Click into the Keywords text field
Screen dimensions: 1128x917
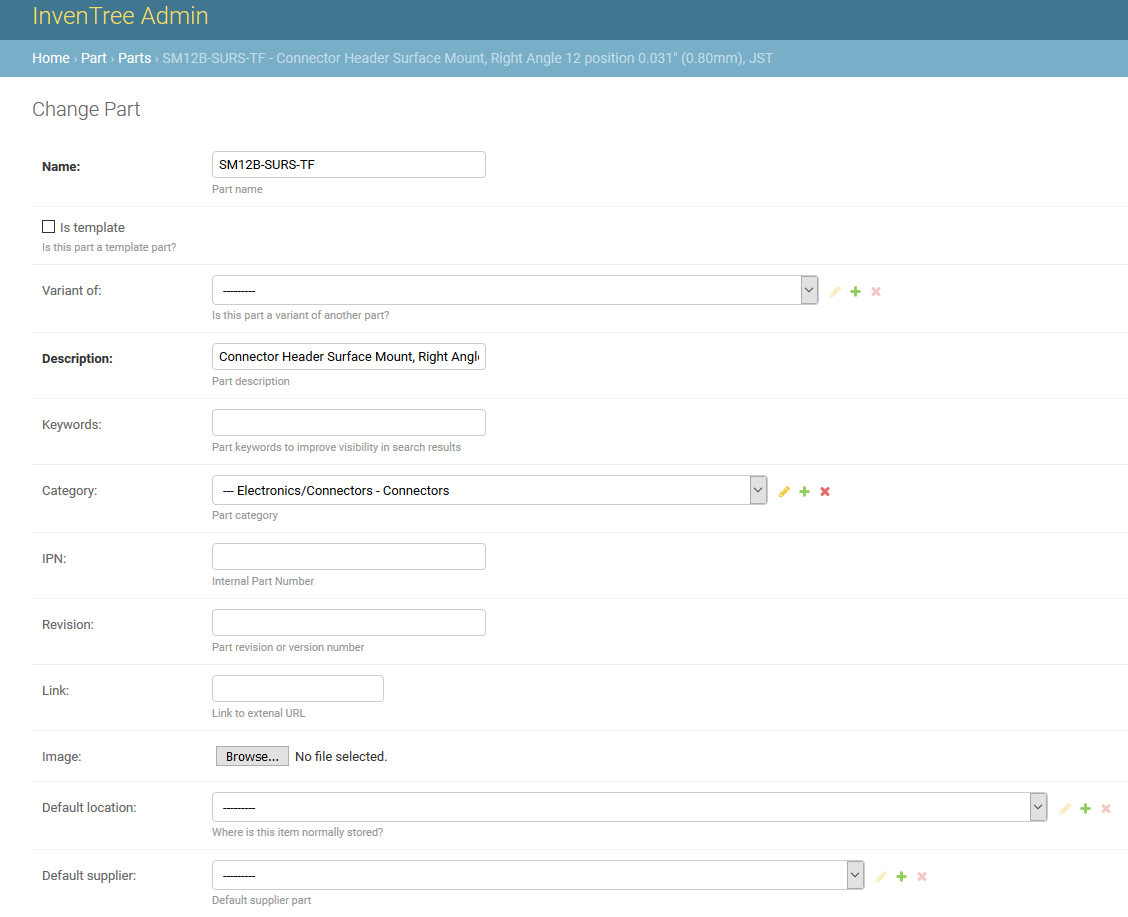[x=348, y=422]
